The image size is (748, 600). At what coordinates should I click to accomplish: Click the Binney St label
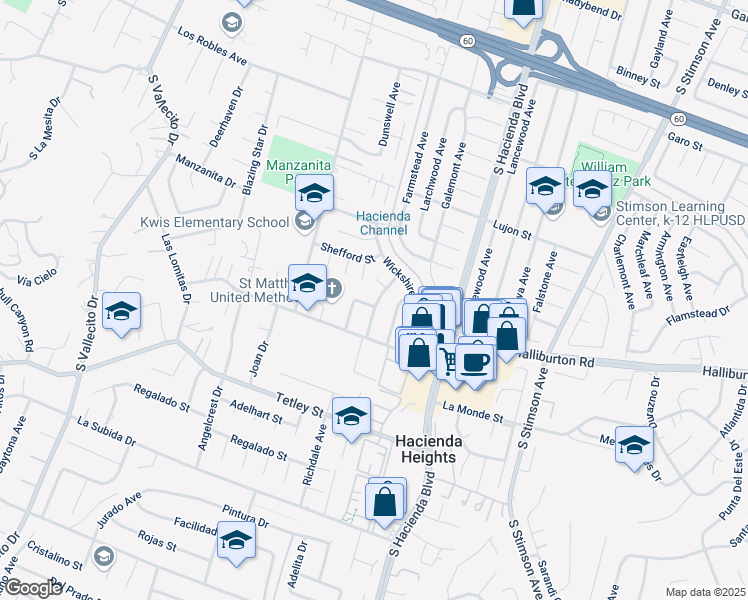638,77
